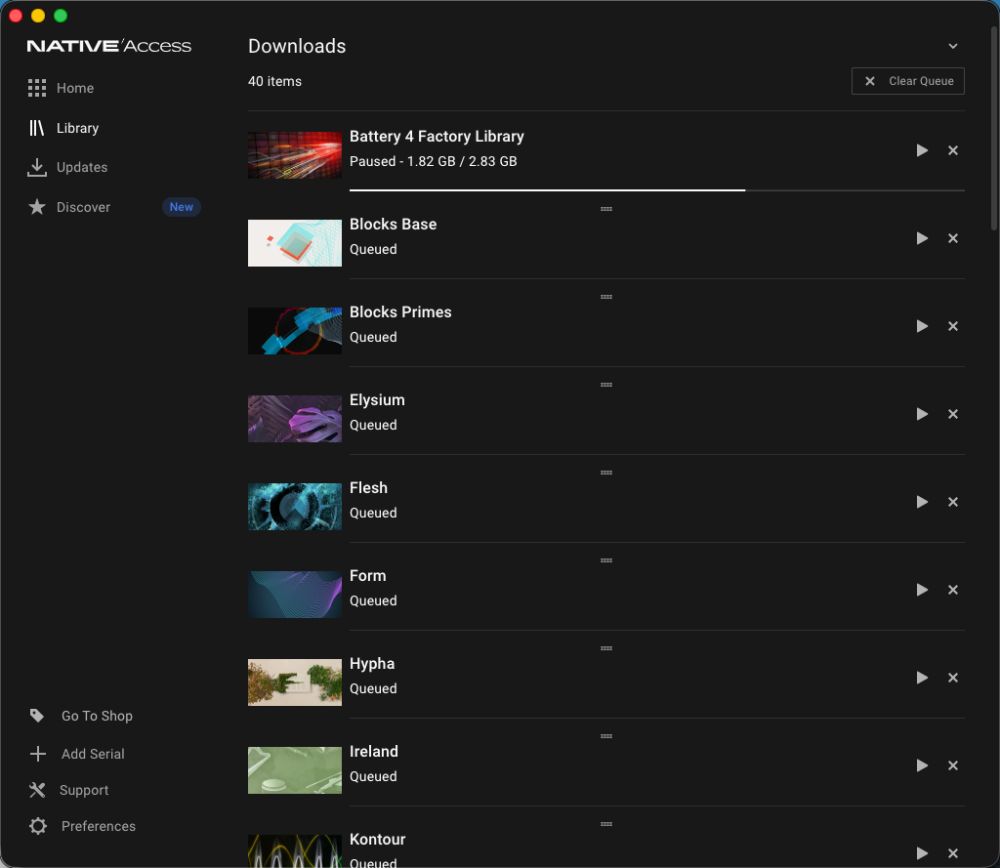The image size is (1000, 868).
Task: Start downloading the Flesh item
Action: [922, 503]
